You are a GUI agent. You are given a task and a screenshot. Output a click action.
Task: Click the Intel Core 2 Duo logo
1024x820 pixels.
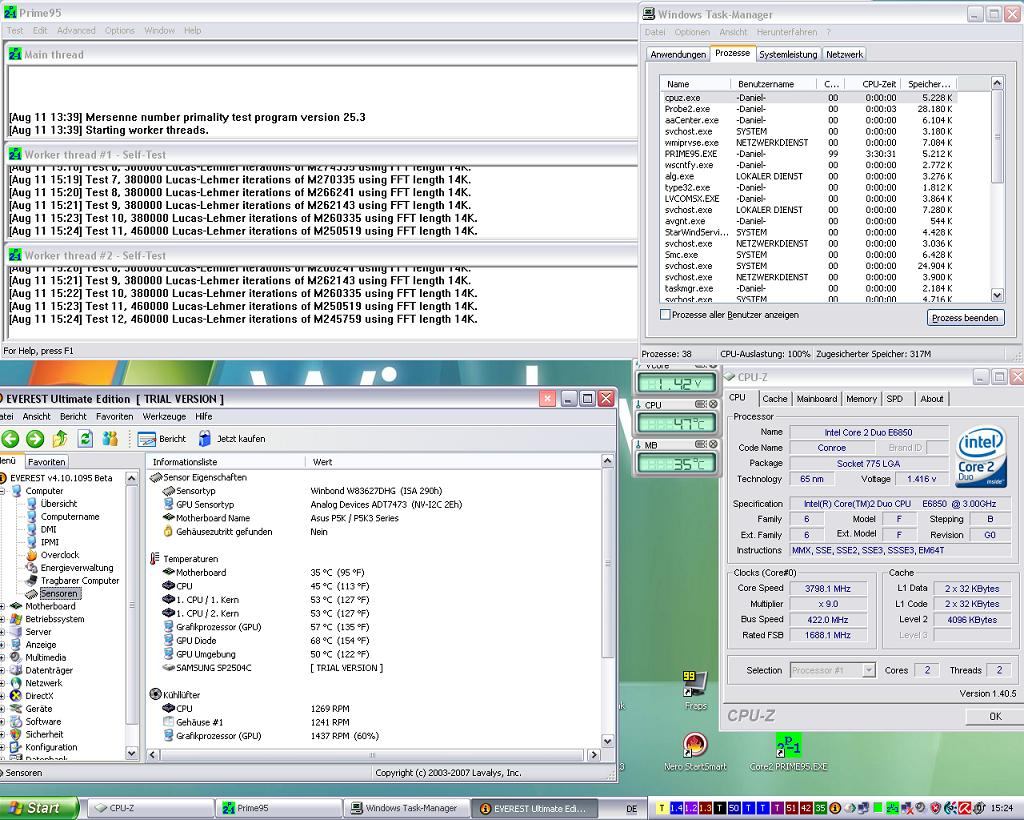tap(980, 458)
